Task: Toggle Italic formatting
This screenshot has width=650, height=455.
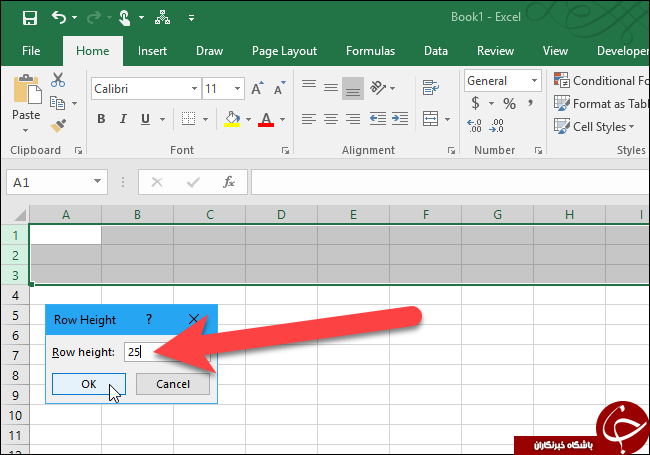Action: tap(123, 119)
